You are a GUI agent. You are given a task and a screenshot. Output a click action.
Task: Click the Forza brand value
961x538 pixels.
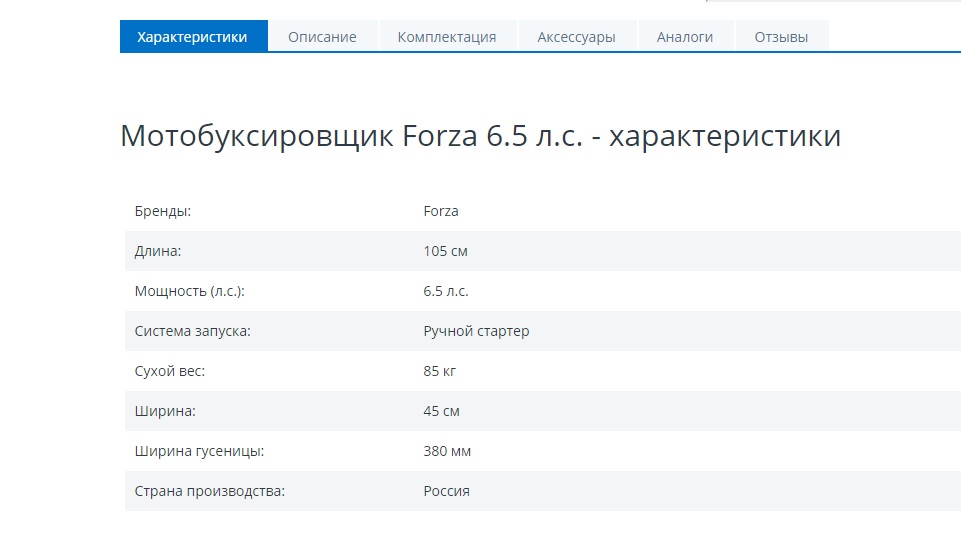click(x=441, y=211)
